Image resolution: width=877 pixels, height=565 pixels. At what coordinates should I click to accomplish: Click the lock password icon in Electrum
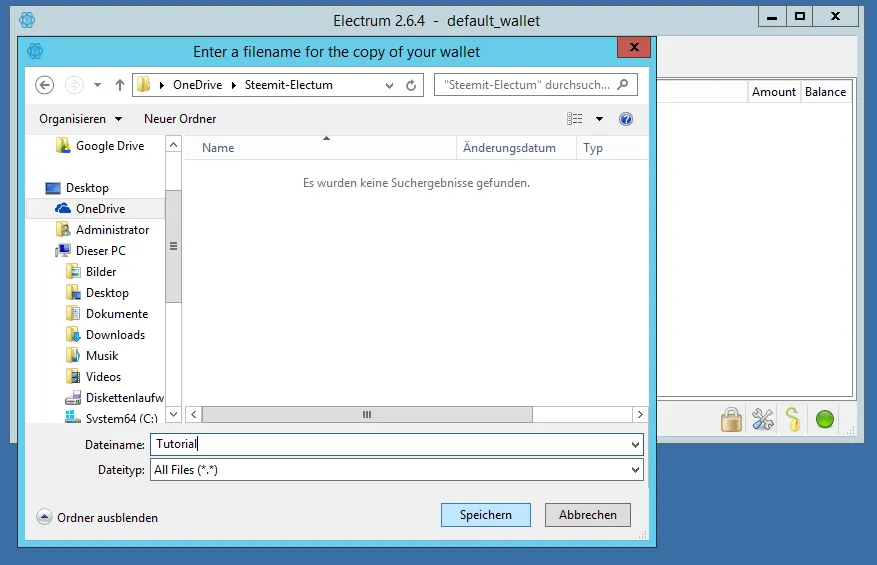731,419
